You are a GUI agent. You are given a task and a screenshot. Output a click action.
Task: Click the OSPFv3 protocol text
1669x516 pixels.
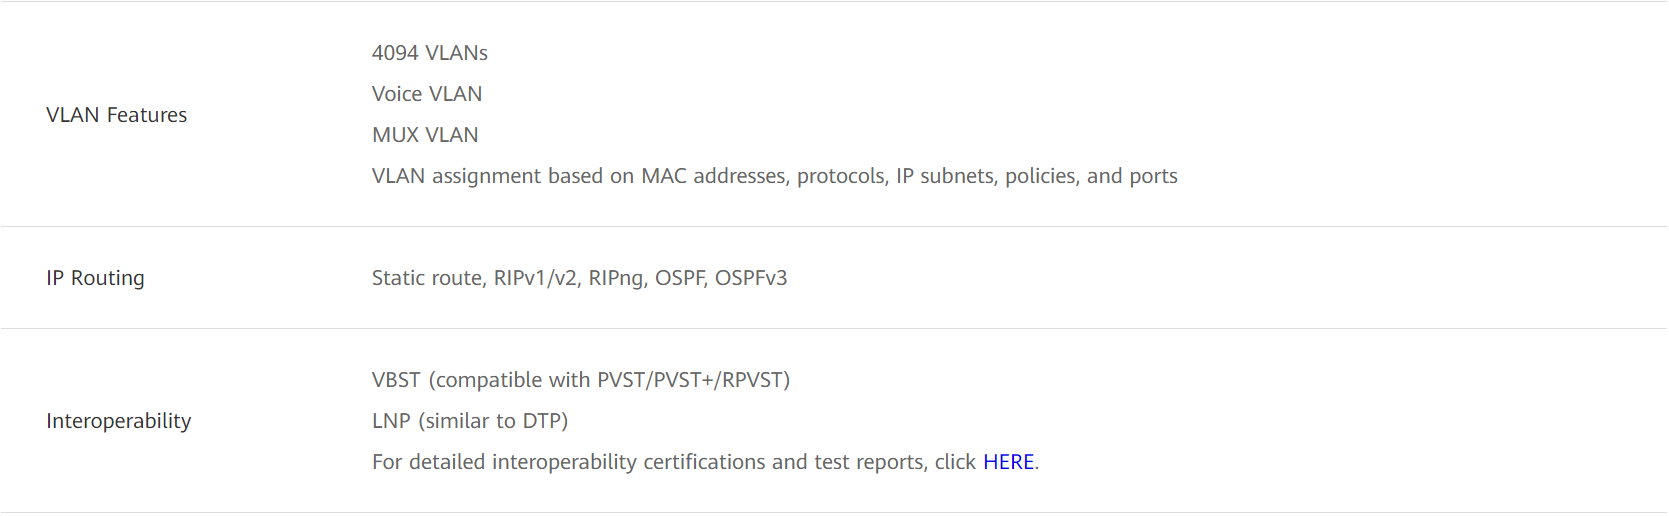(x=751, y=278)
